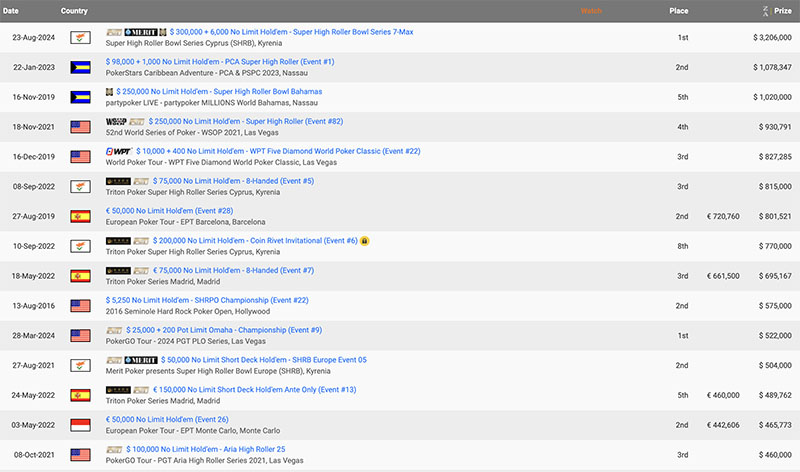Click the US flag in the 18-Nov-2021 row
Viewport: 800px width, 472px height.
[x=80, y=127]
